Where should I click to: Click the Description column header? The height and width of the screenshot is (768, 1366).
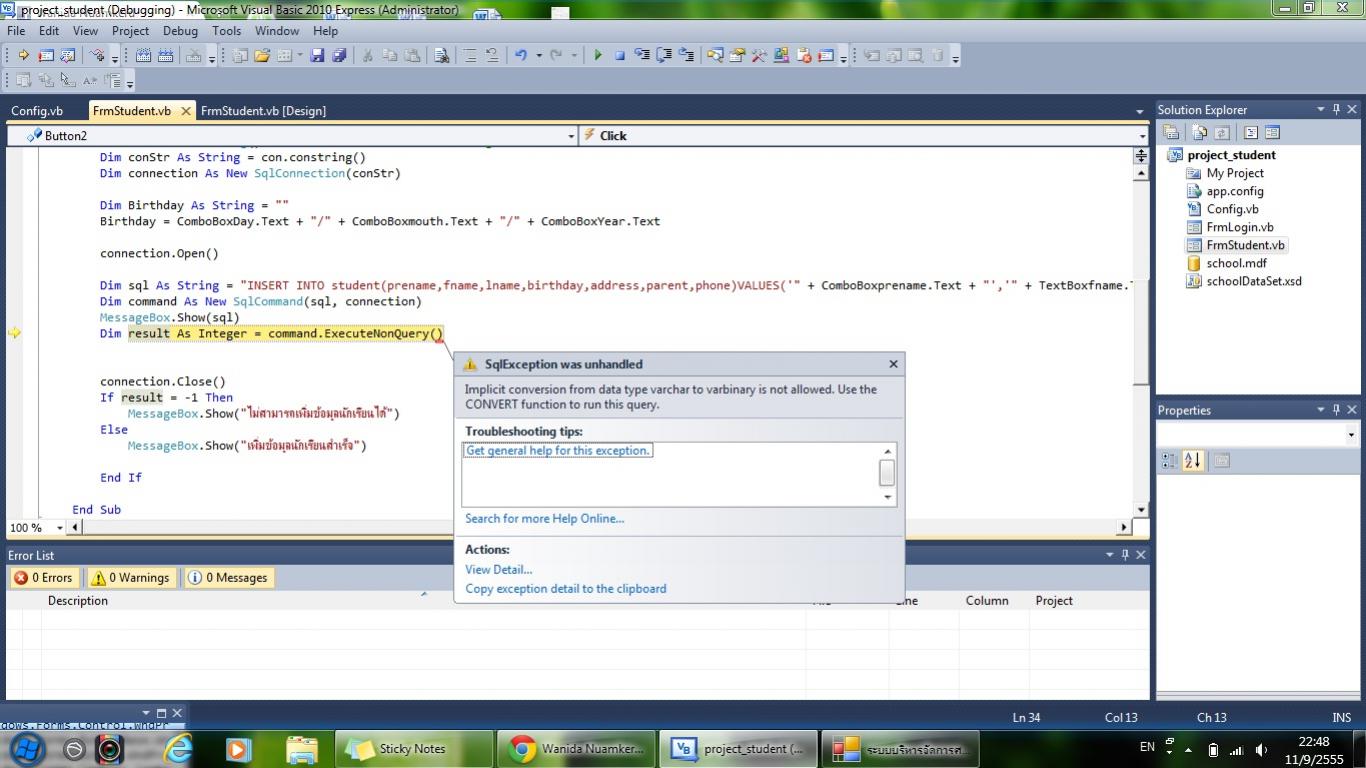77,601
